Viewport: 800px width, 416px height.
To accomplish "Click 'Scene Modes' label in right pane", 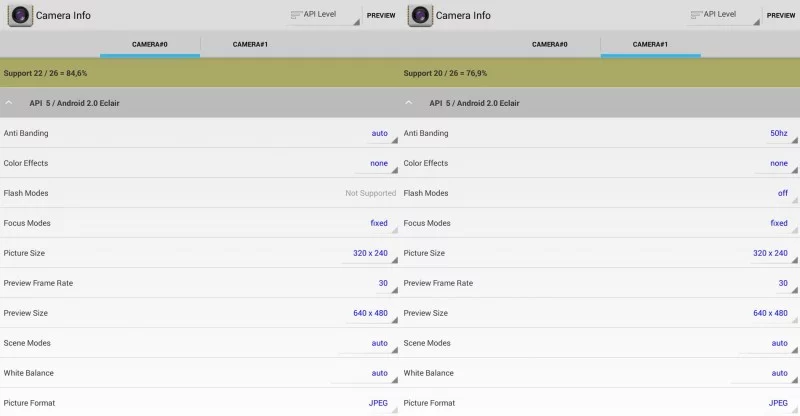I will tap(427, 343).
